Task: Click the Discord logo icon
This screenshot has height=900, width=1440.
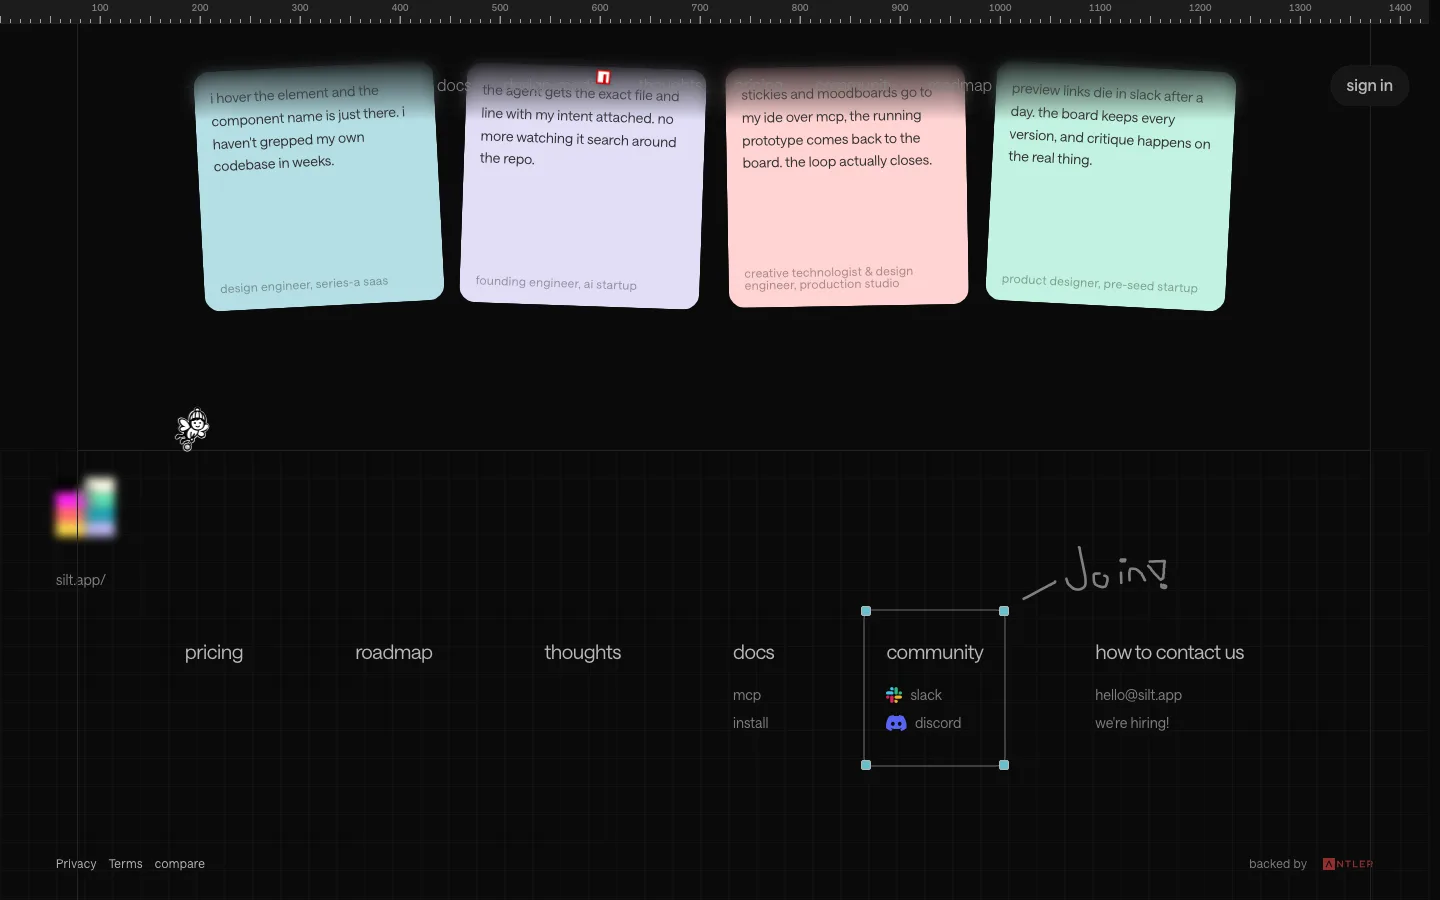Action: click(896, 723)
